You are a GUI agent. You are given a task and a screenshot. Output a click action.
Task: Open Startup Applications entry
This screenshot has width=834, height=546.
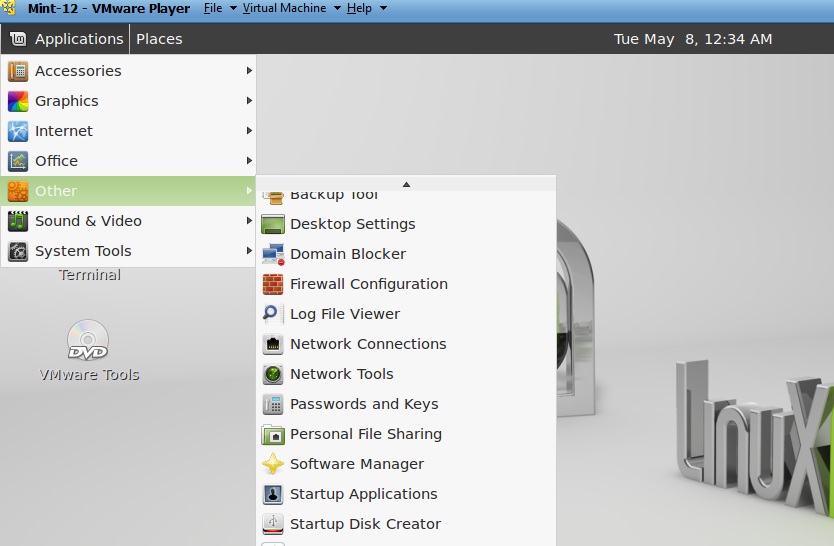(406, 494)
